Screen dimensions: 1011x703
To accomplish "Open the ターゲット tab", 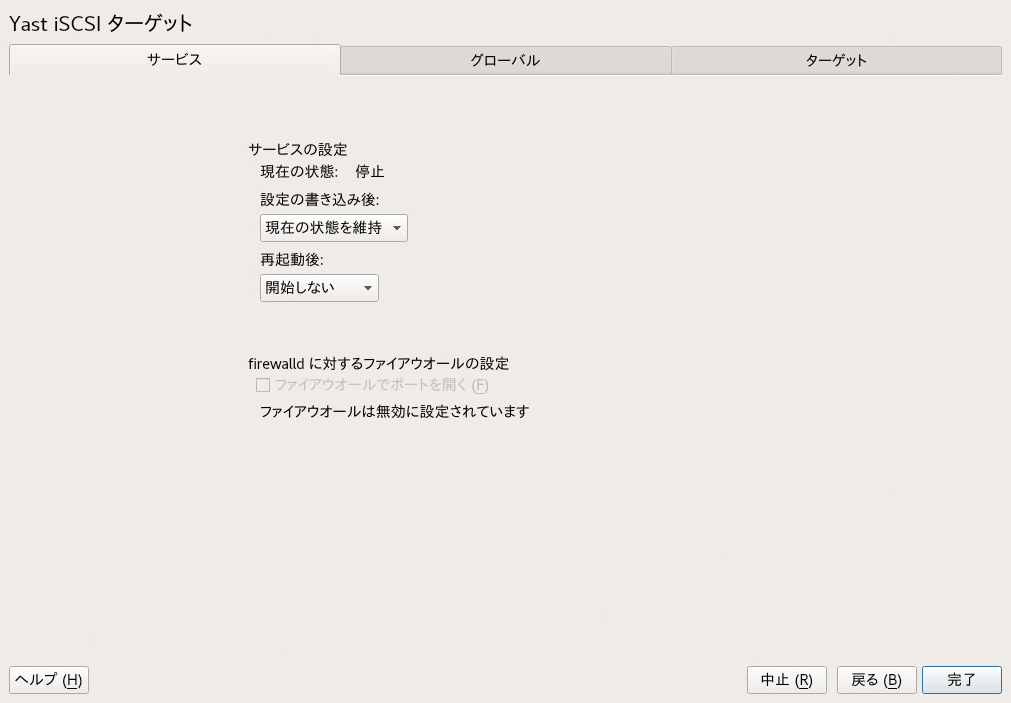I will (836, 61).
